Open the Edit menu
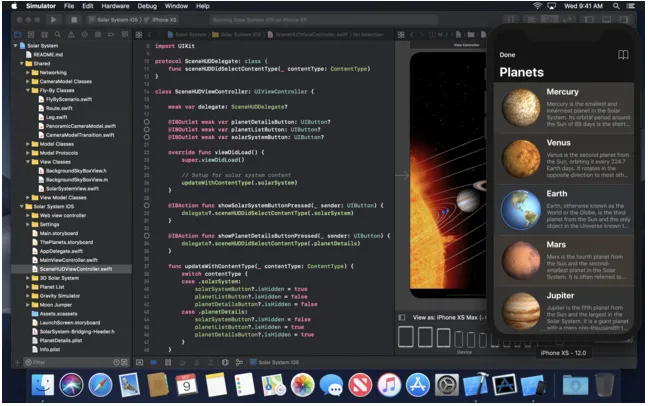 coord(88,6)
